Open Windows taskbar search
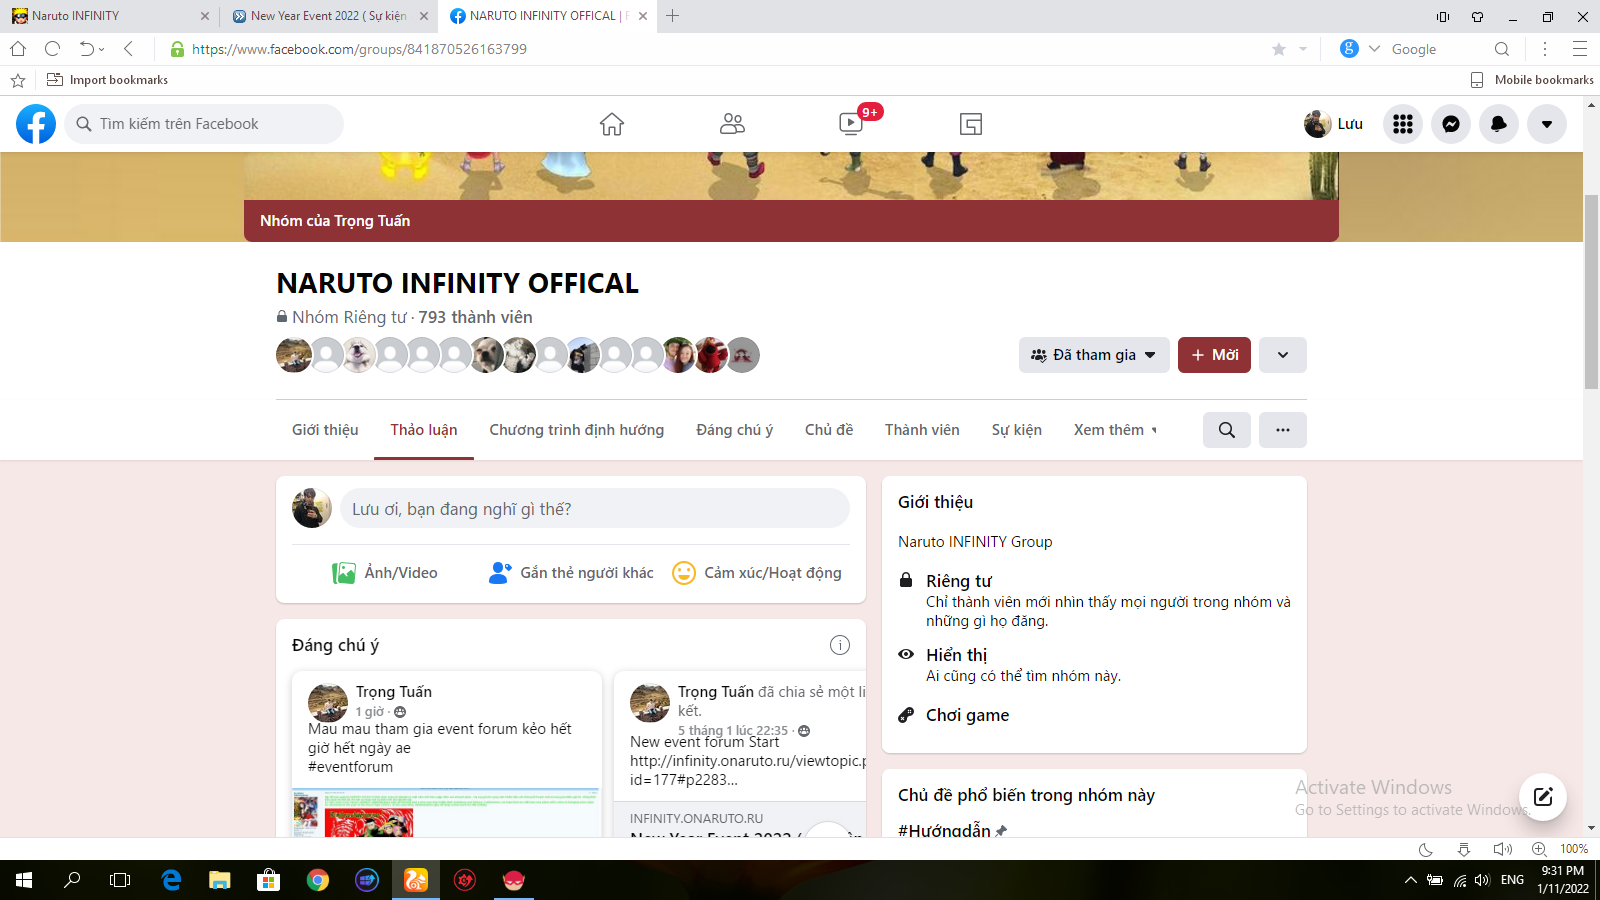1600x900 pixels. click(x=72, y=880)
